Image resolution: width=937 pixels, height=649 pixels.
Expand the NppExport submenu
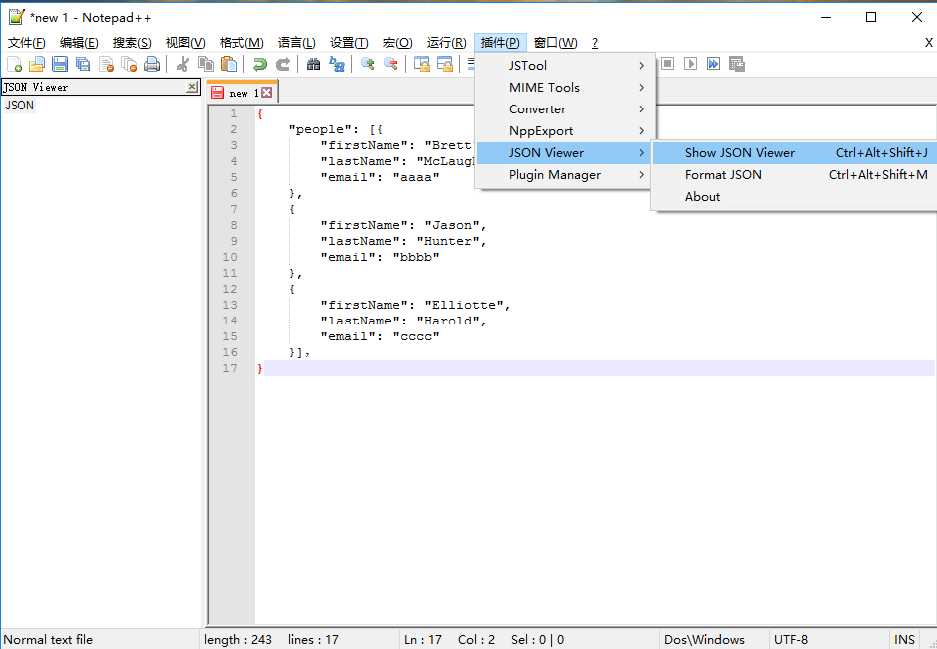[565, 131]
